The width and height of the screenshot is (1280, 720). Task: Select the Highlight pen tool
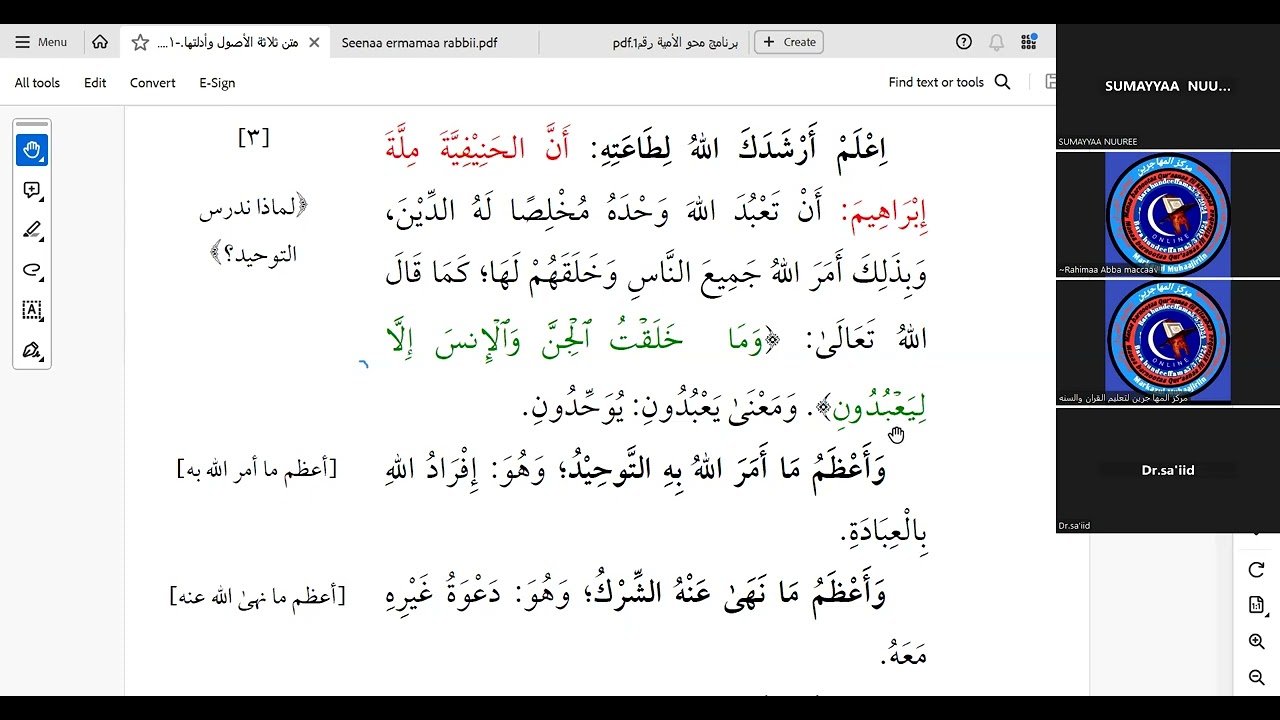pyautogui.click(x=32, y=230)
